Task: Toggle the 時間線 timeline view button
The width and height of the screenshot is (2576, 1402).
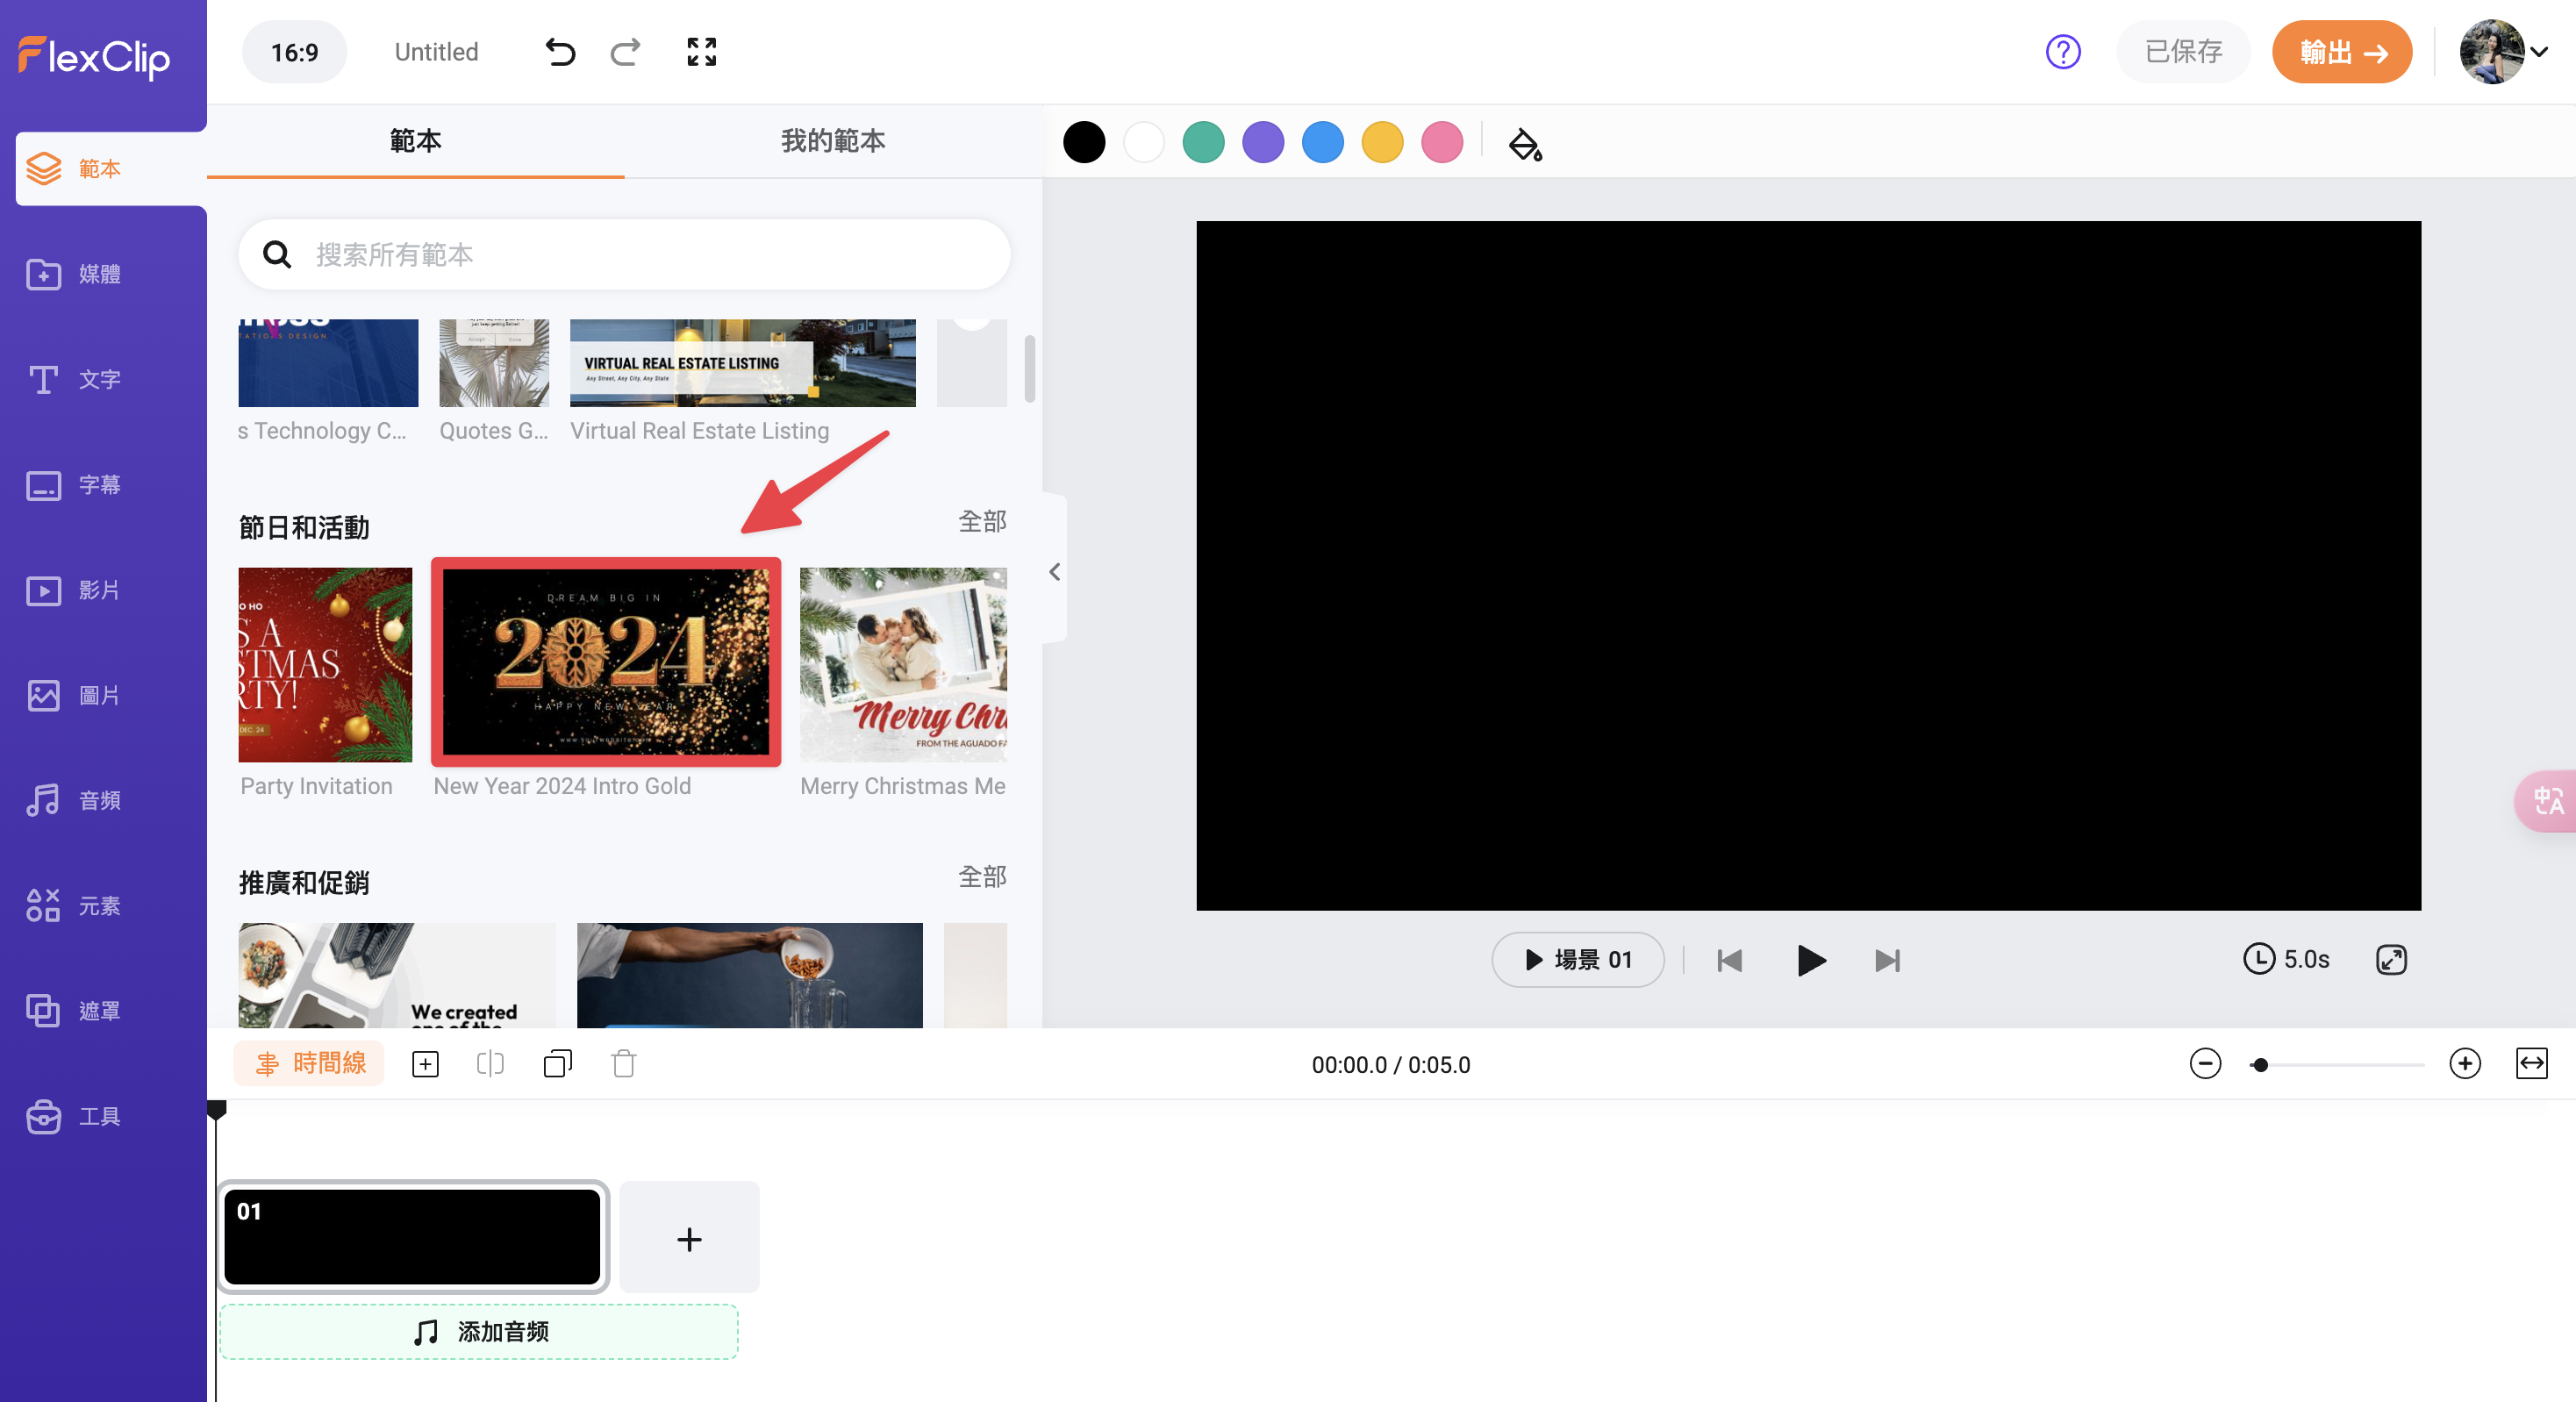Action: coord(310,1064)
